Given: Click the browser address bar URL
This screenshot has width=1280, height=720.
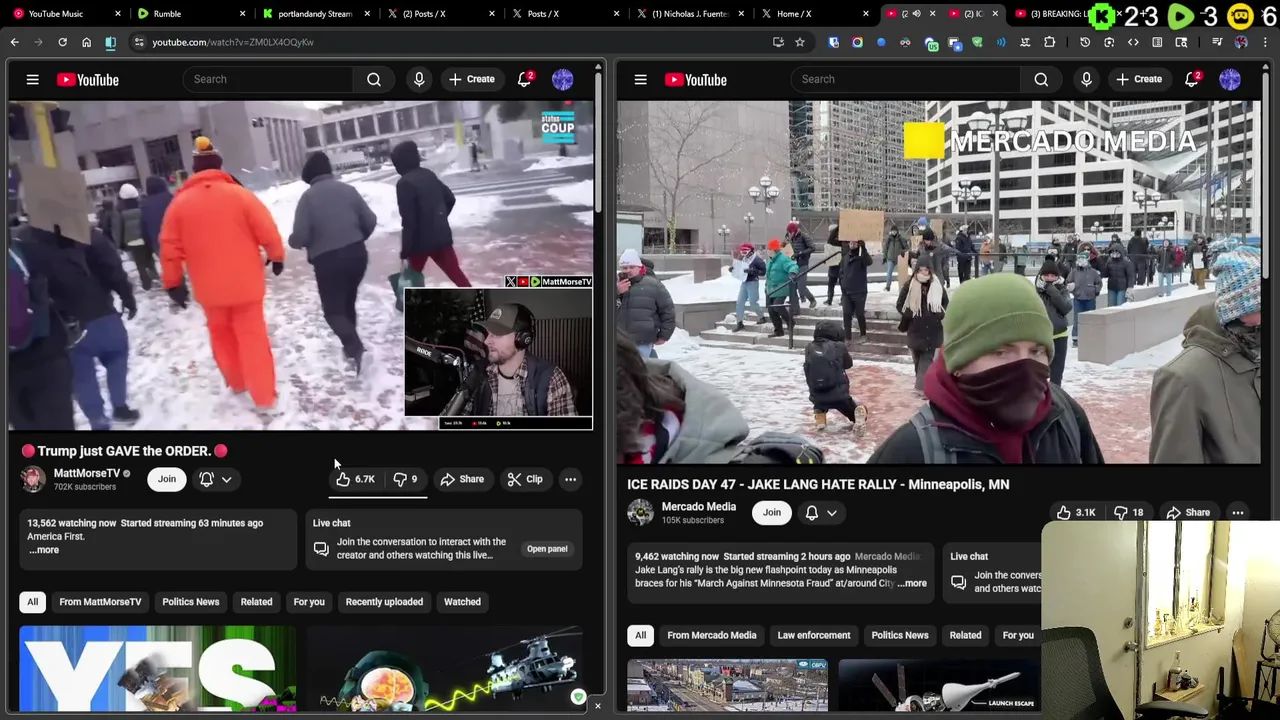Looking at the screenshot, I should [x=233, y=42].
